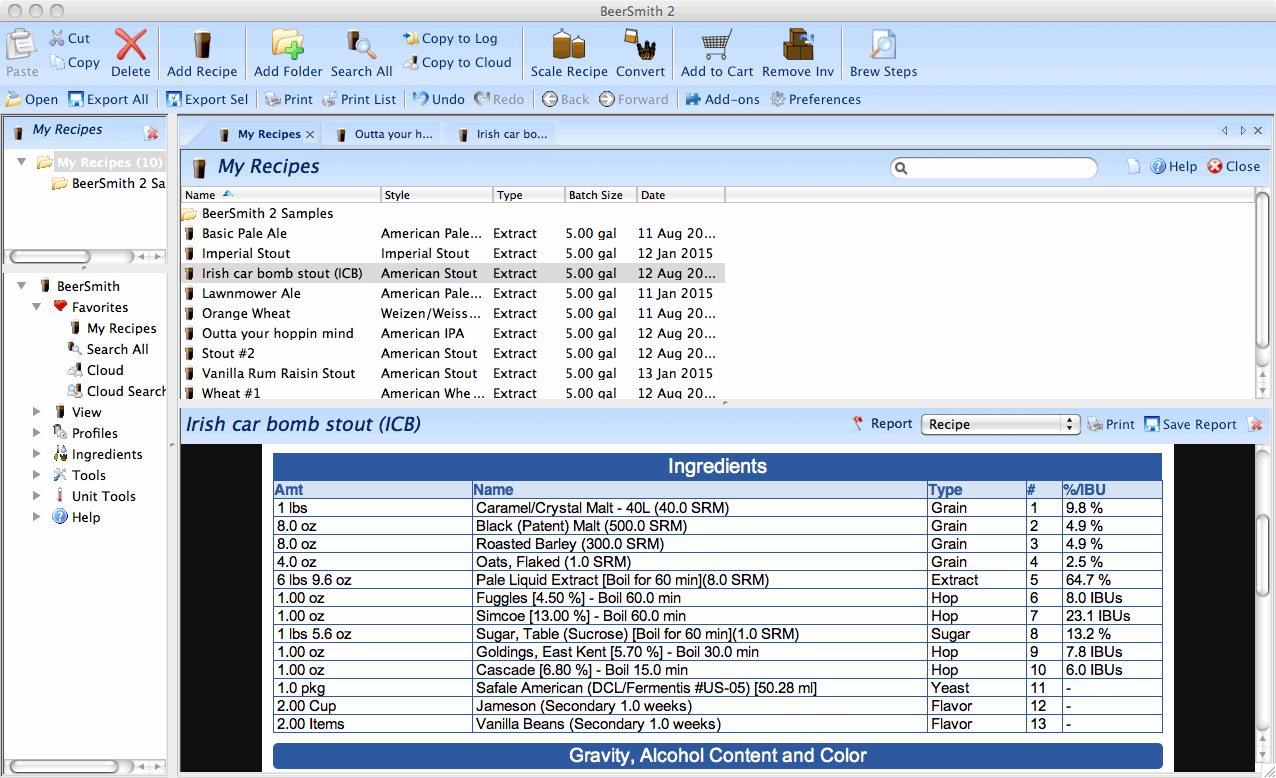
Task: Open Cloud in sidebar tree
Action: (95, 370)
